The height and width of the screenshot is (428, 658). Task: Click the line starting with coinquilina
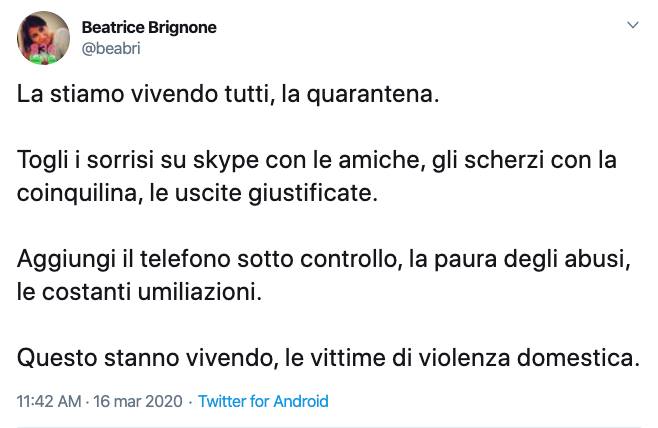197,193
